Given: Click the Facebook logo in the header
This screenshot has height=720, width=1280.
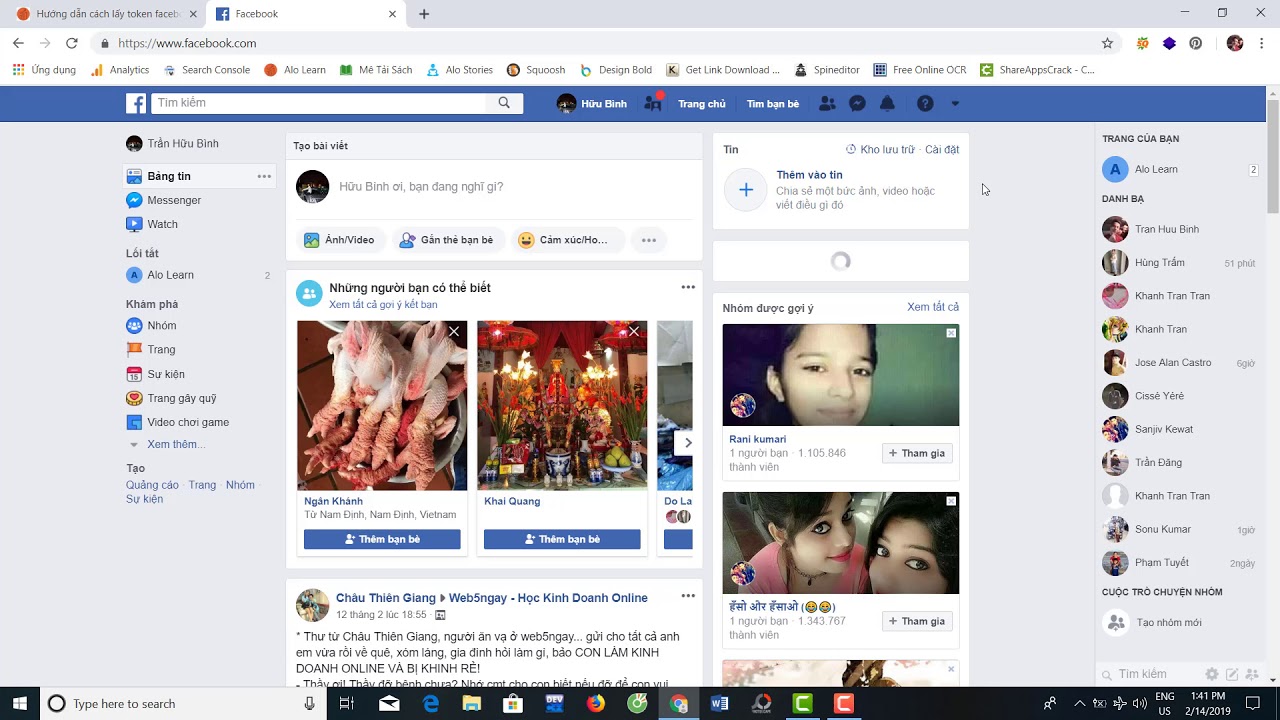Looking at the screenshot, I should coord(136,103).
